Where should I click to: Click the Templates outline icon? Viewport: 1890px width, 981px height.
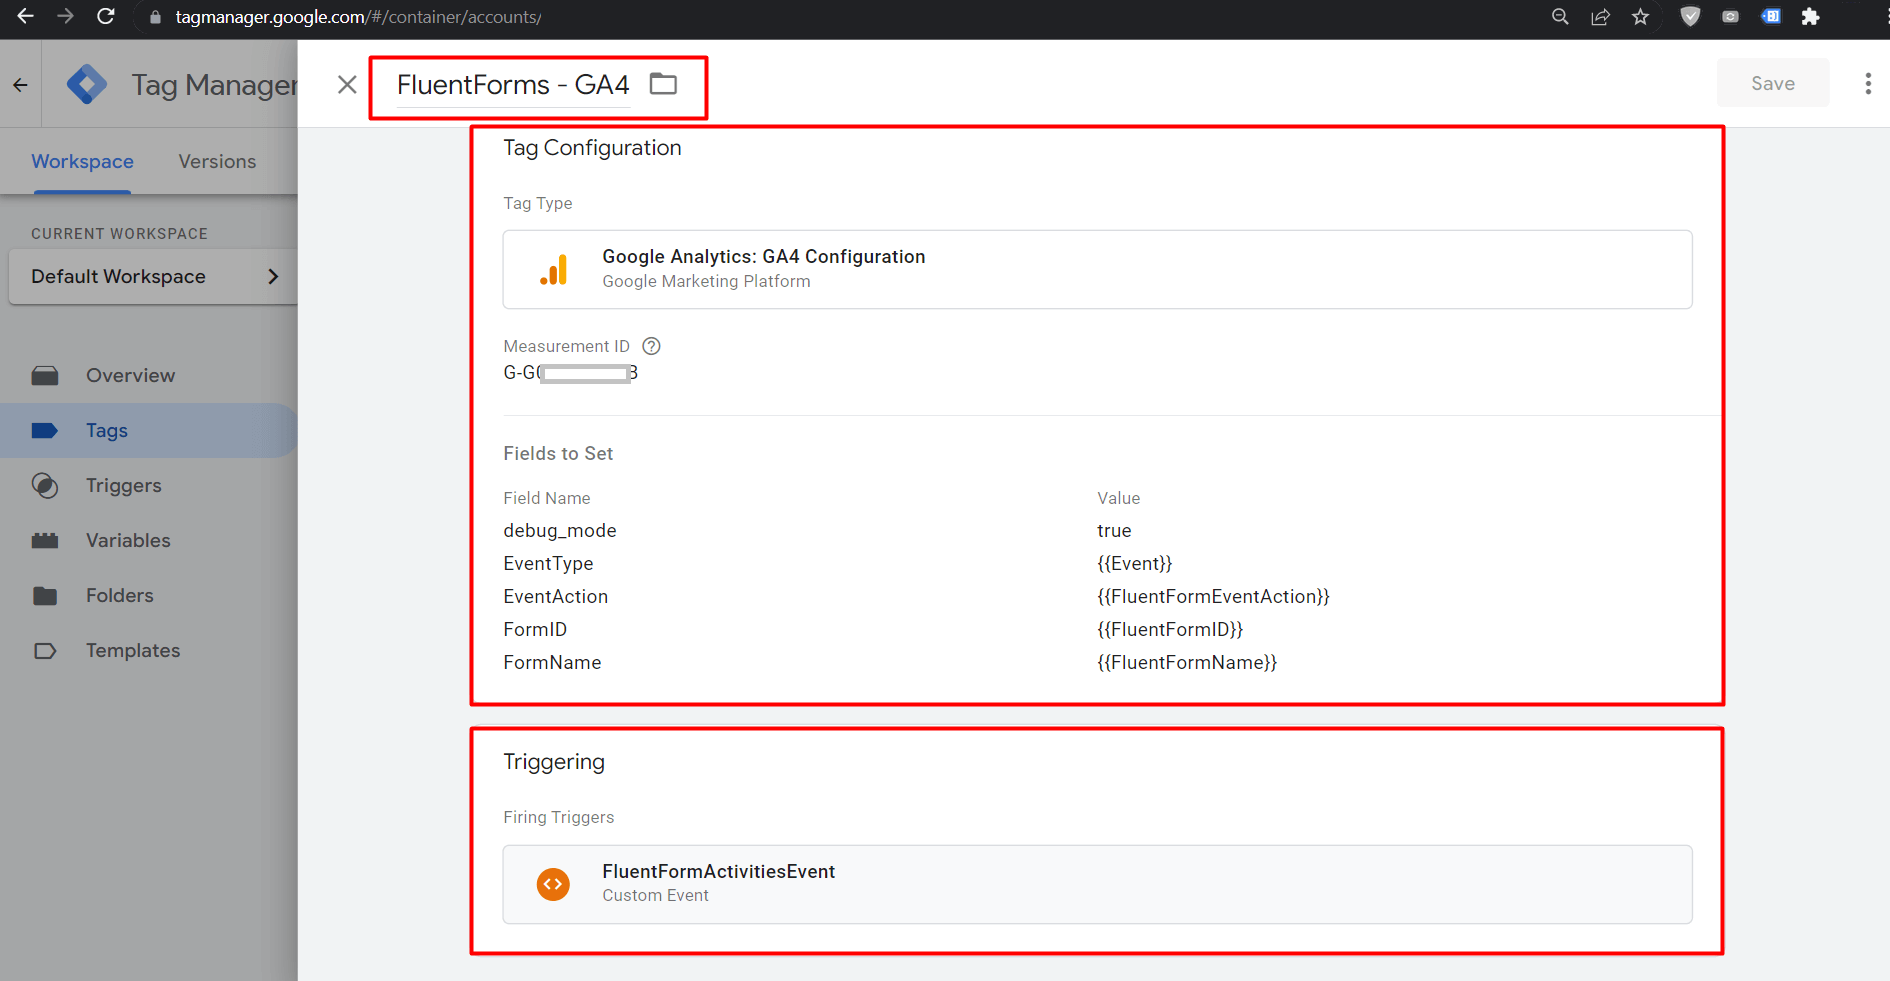[45, 651]
